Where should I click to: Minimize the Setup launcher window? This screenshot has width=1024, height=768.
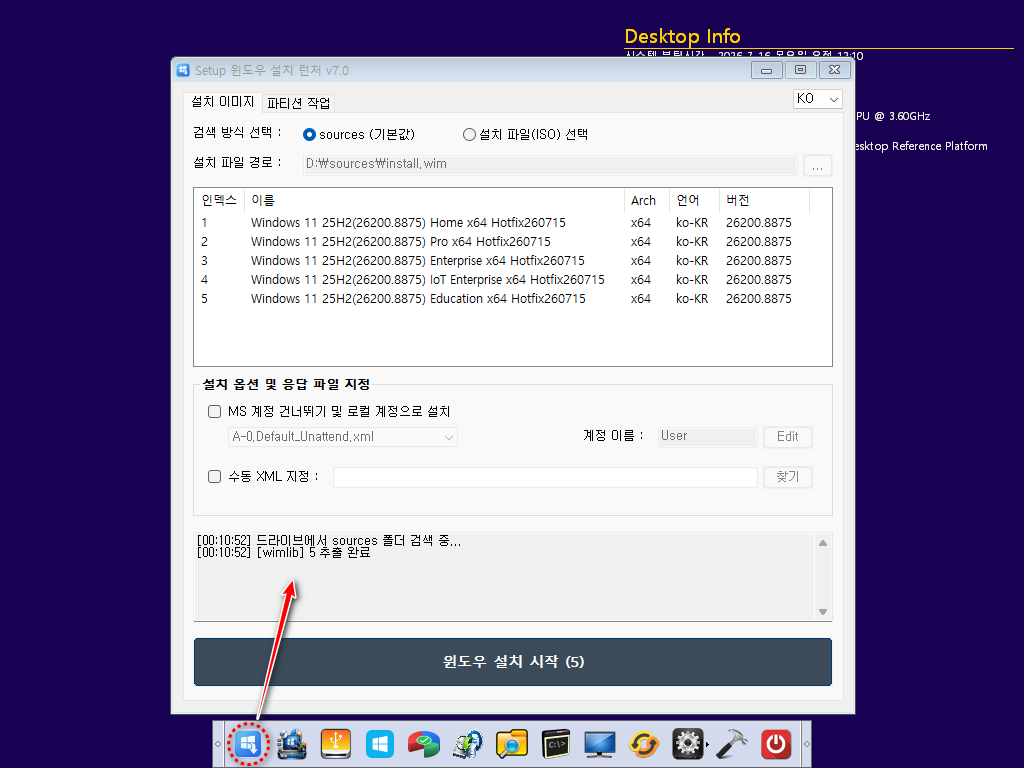pos(767,70)
